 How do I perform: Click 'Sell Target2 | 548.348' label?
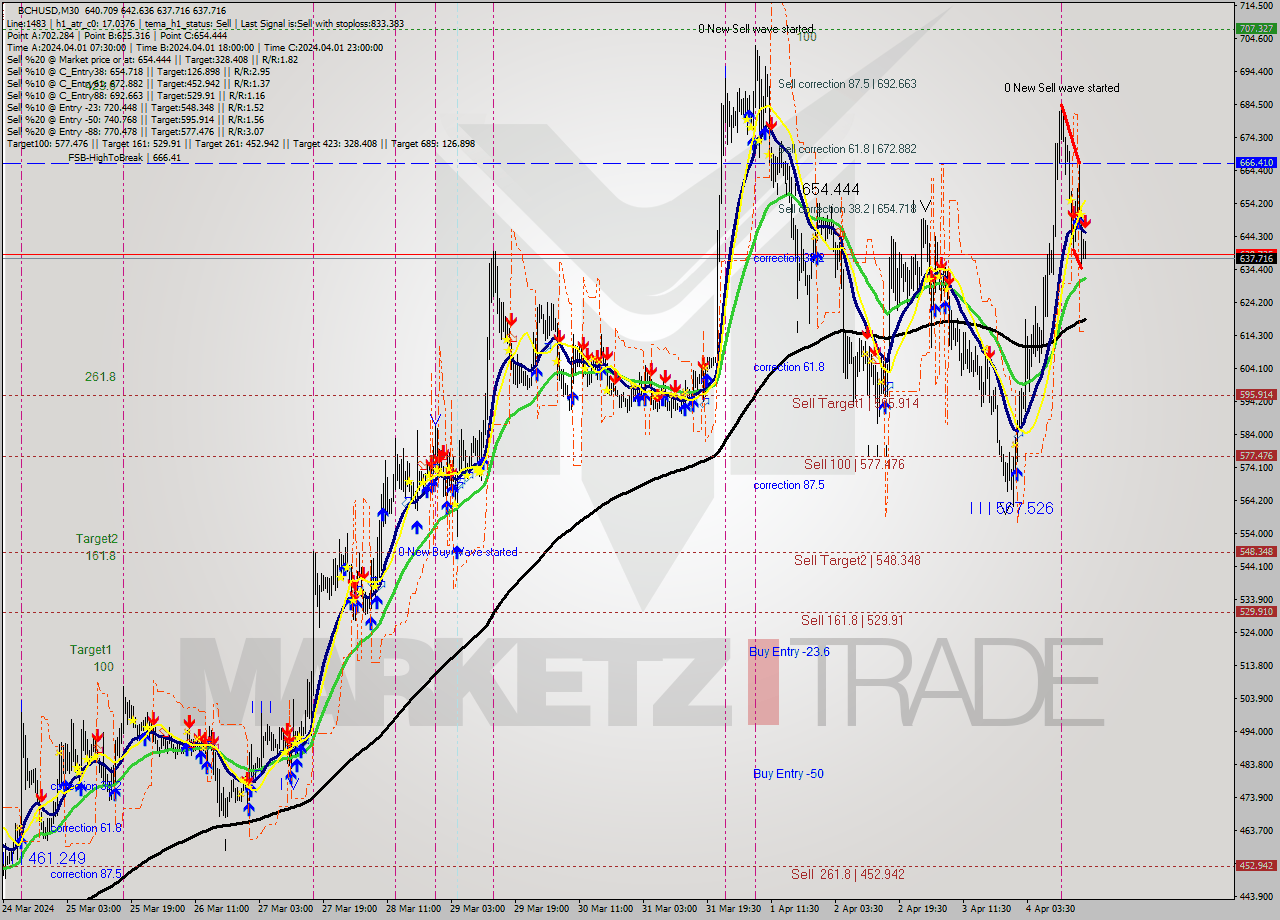tap(857, 560)
